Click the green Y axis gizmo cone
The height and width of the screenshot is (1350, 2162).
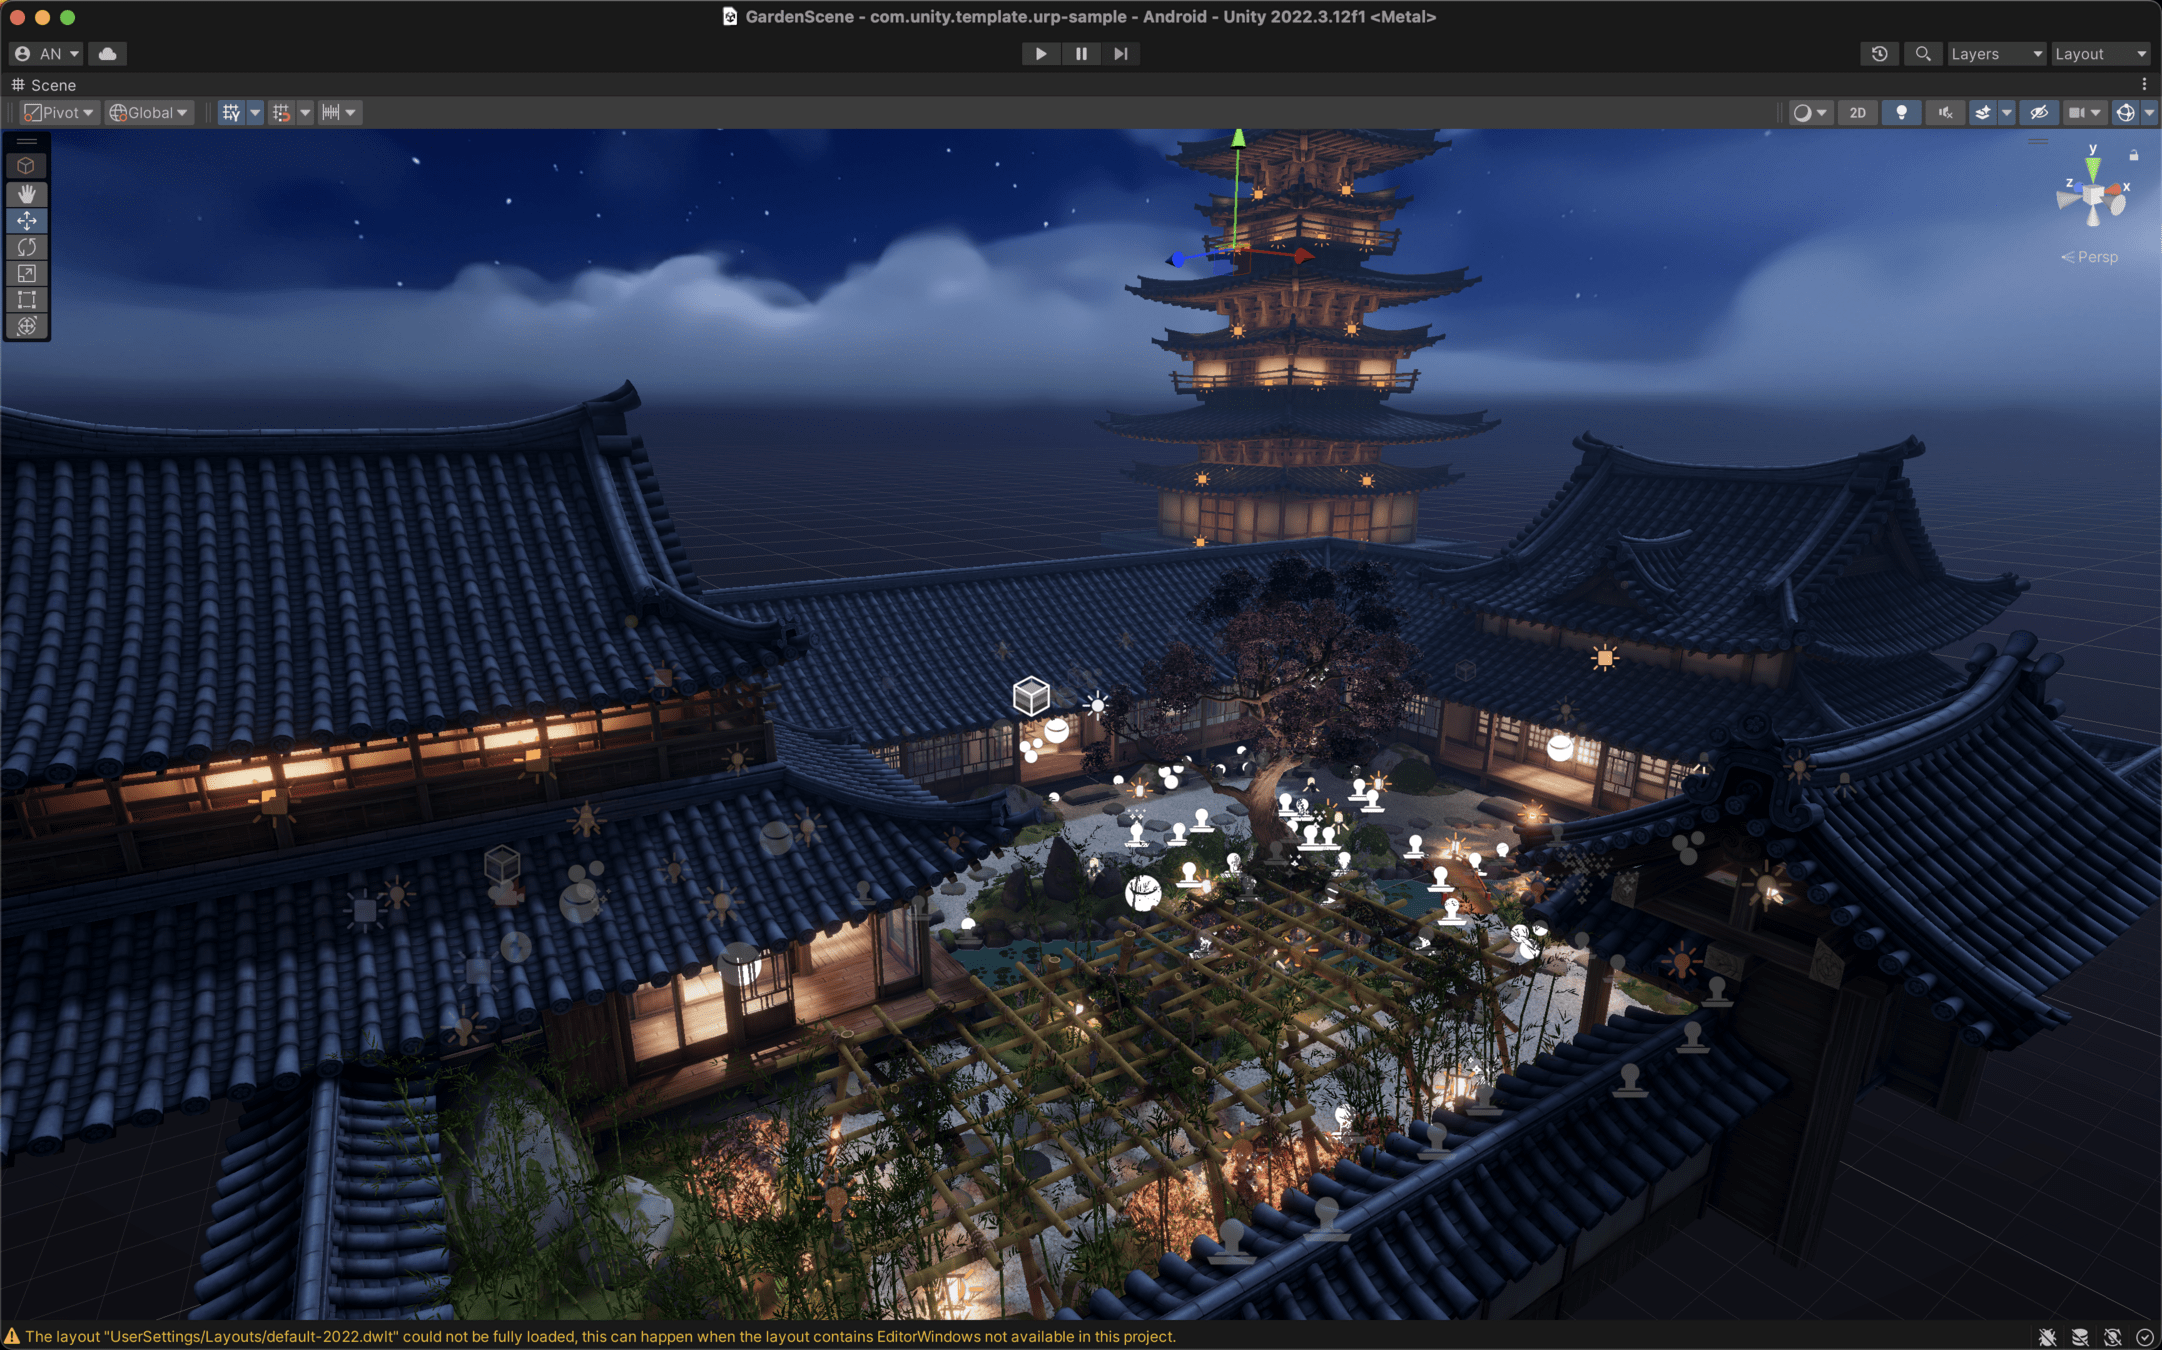2092,169
